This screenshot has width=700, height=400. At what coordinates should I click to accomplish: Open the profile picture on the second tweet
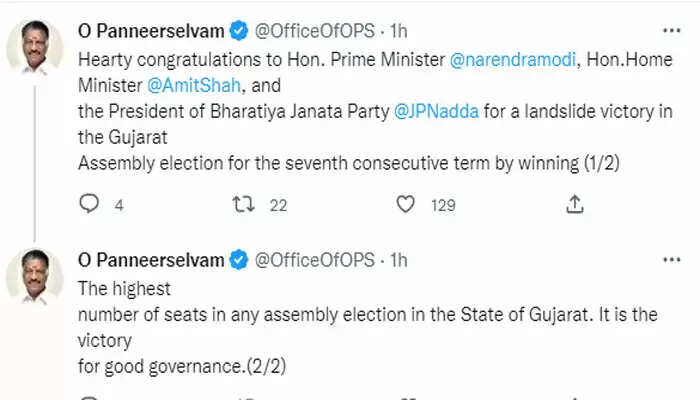point(35,276)
